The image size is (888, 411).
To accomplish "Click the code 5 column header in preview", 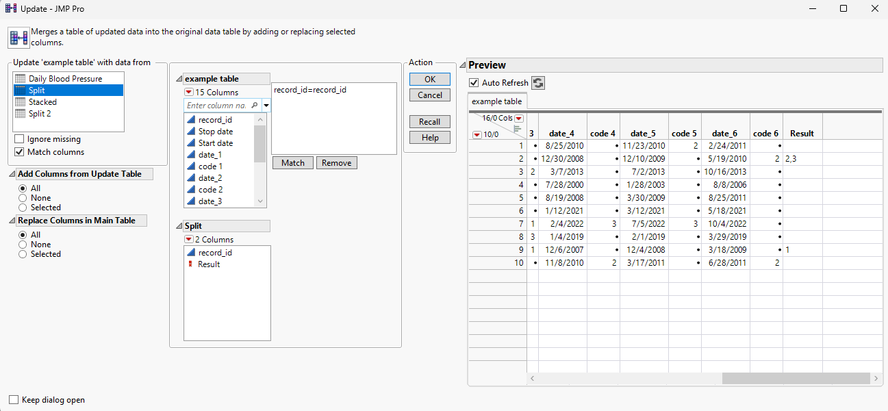I will tap(685, 134).
